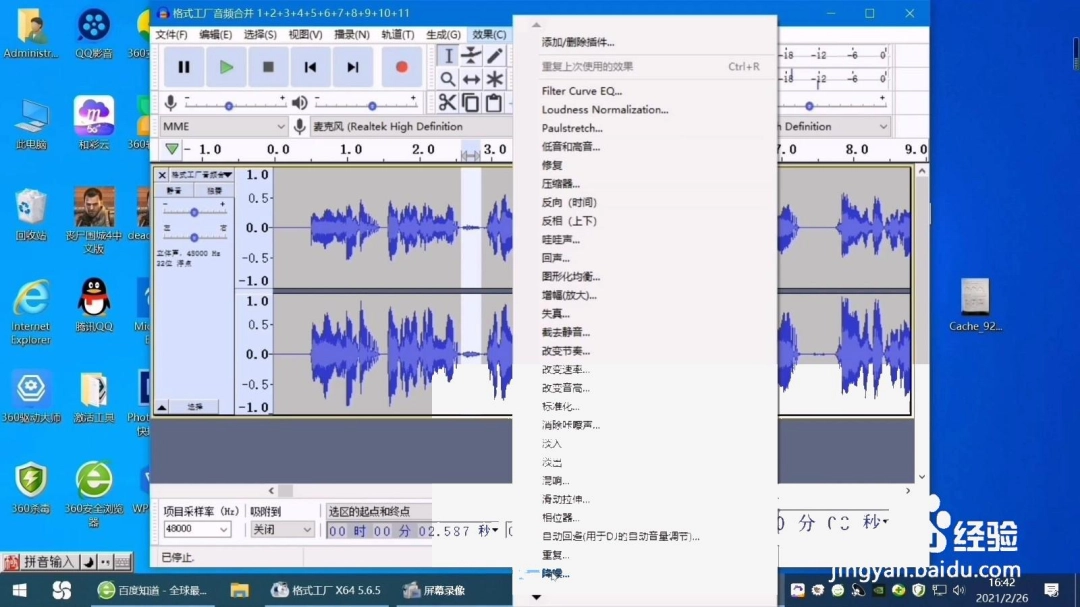Mute the track with 静音 button
Viewport: 1080px width, 607px height.
coord(175,190)
